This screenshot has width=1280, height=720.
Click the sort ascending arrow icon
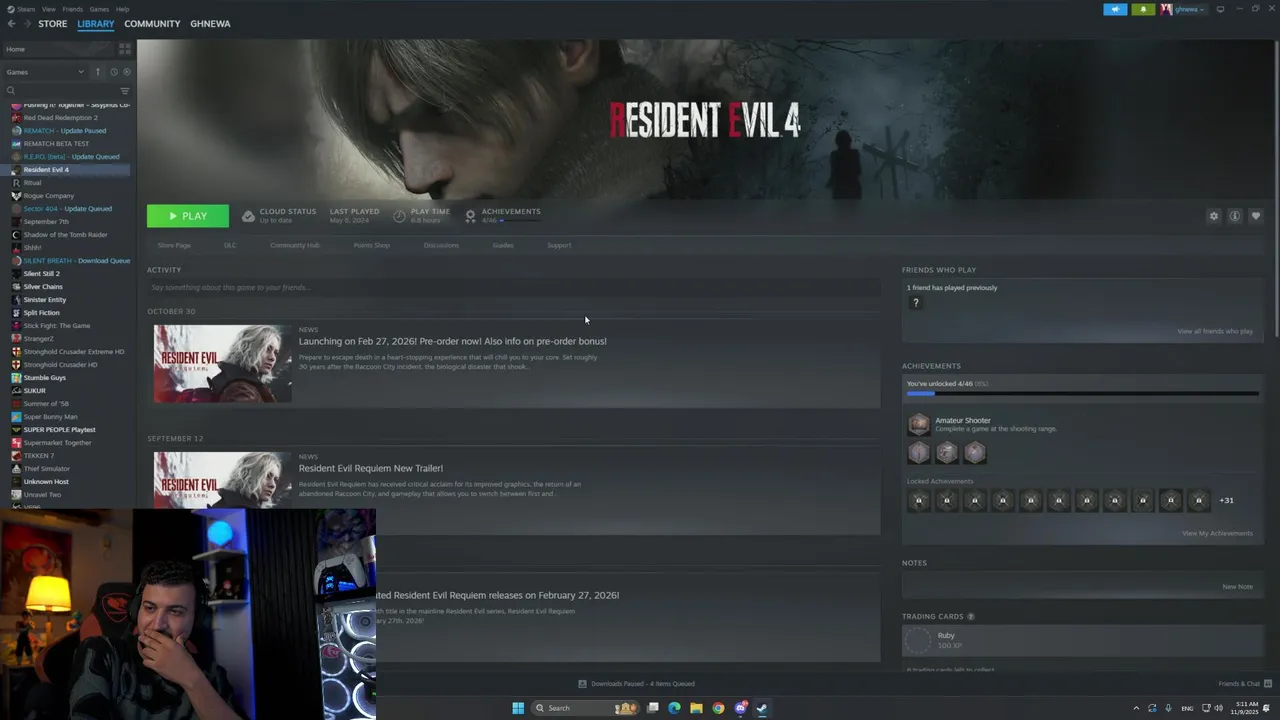(x=97, y=72)
